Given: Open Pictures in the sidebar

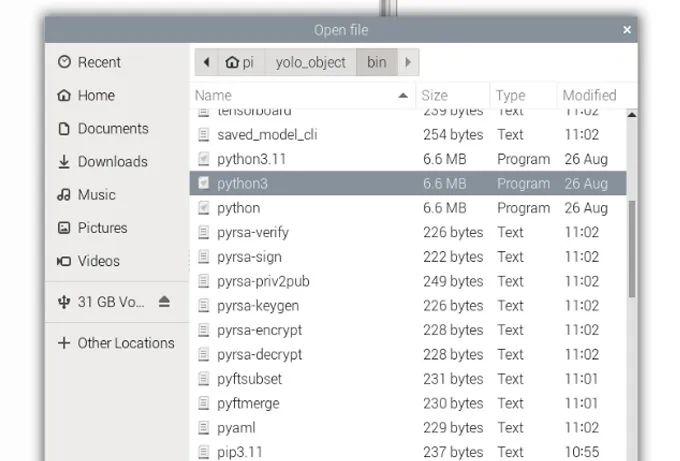Looking at the screenshot, I should click(116, 228).
